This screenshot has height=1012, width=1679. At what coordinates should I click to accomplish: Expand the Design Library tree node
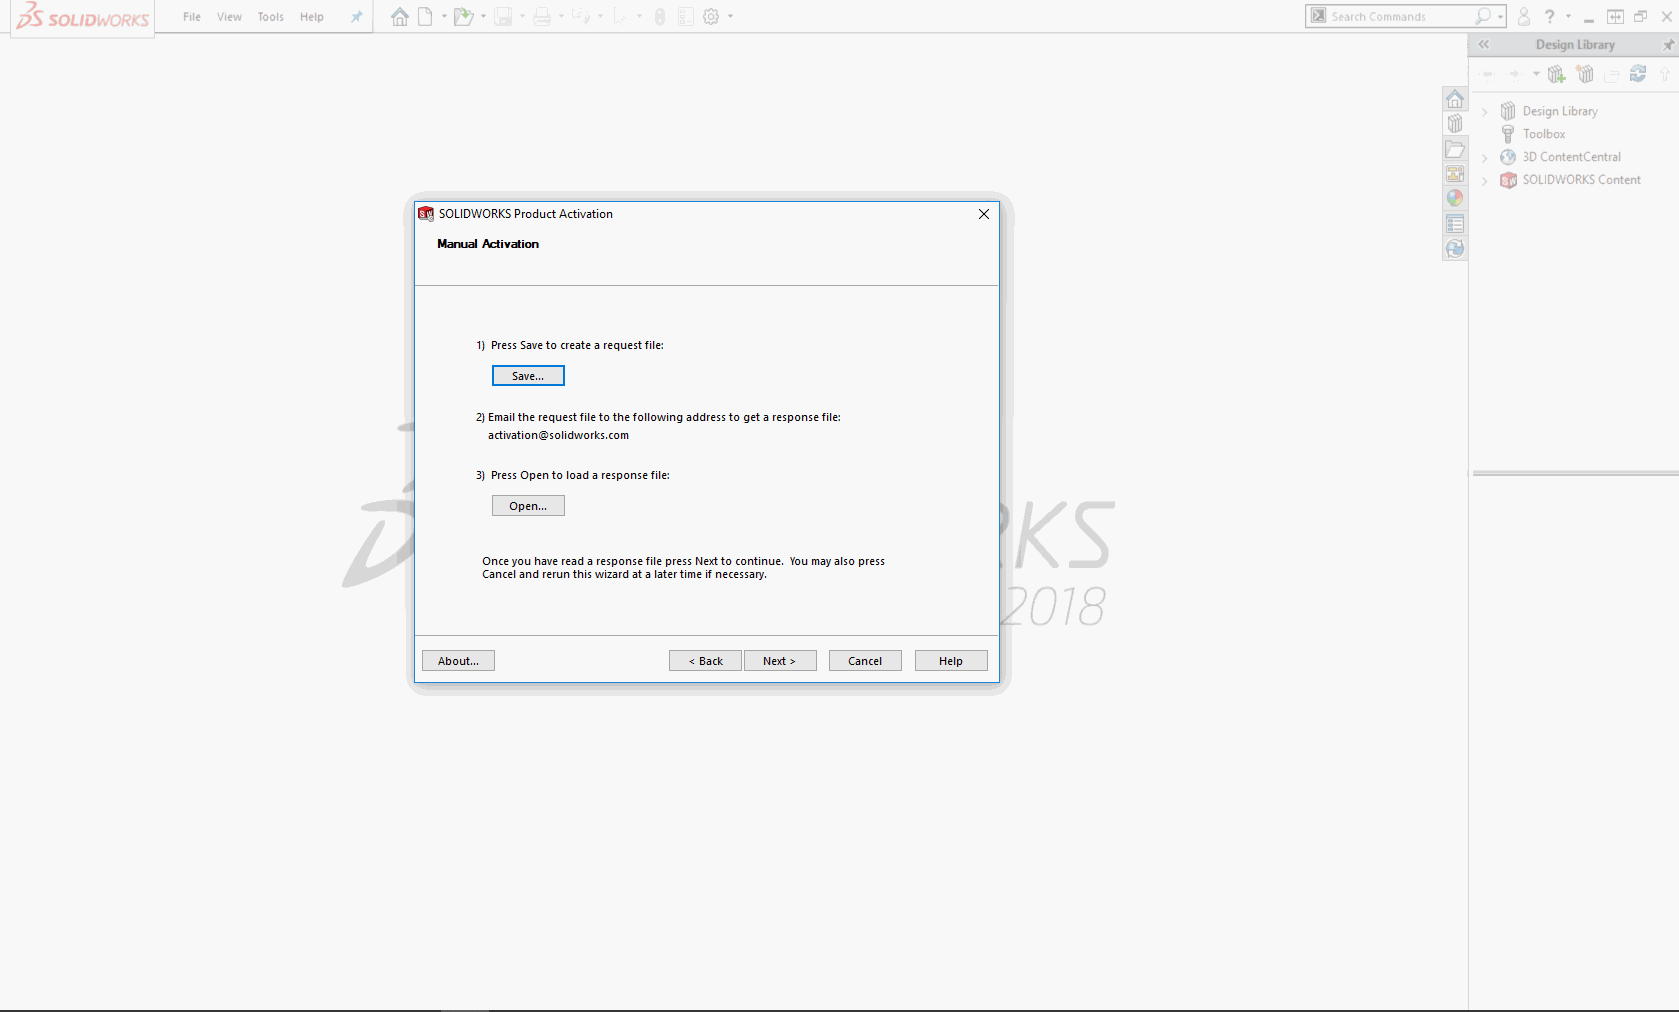pos(1485,112)
